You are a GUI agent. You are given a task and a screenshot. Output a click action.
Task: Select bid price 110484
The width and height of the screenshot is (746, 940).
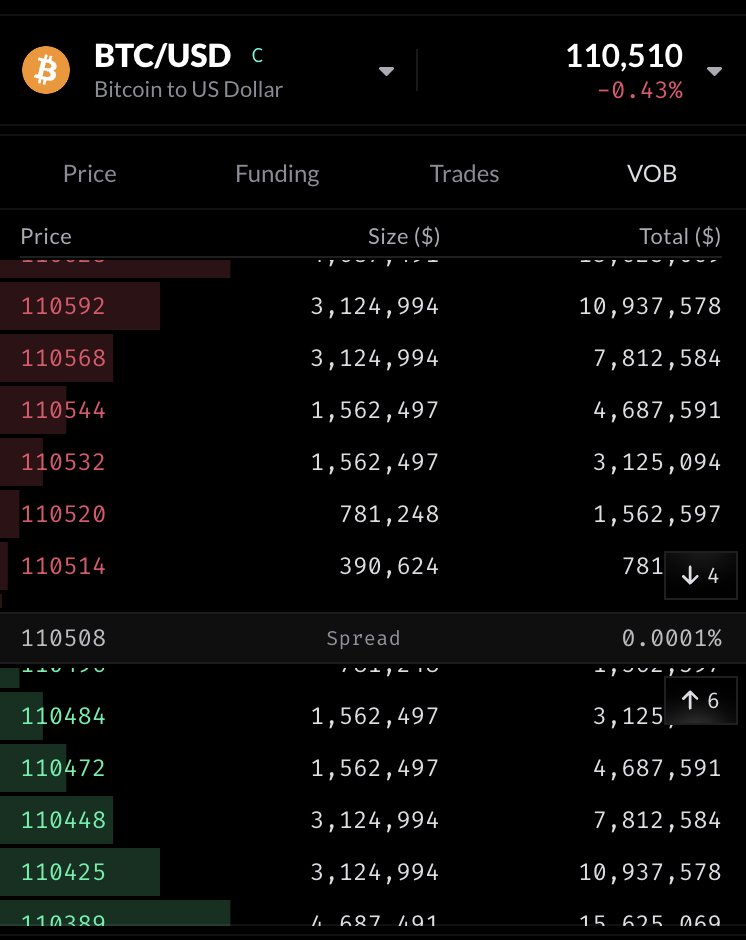tap(64, 716)
